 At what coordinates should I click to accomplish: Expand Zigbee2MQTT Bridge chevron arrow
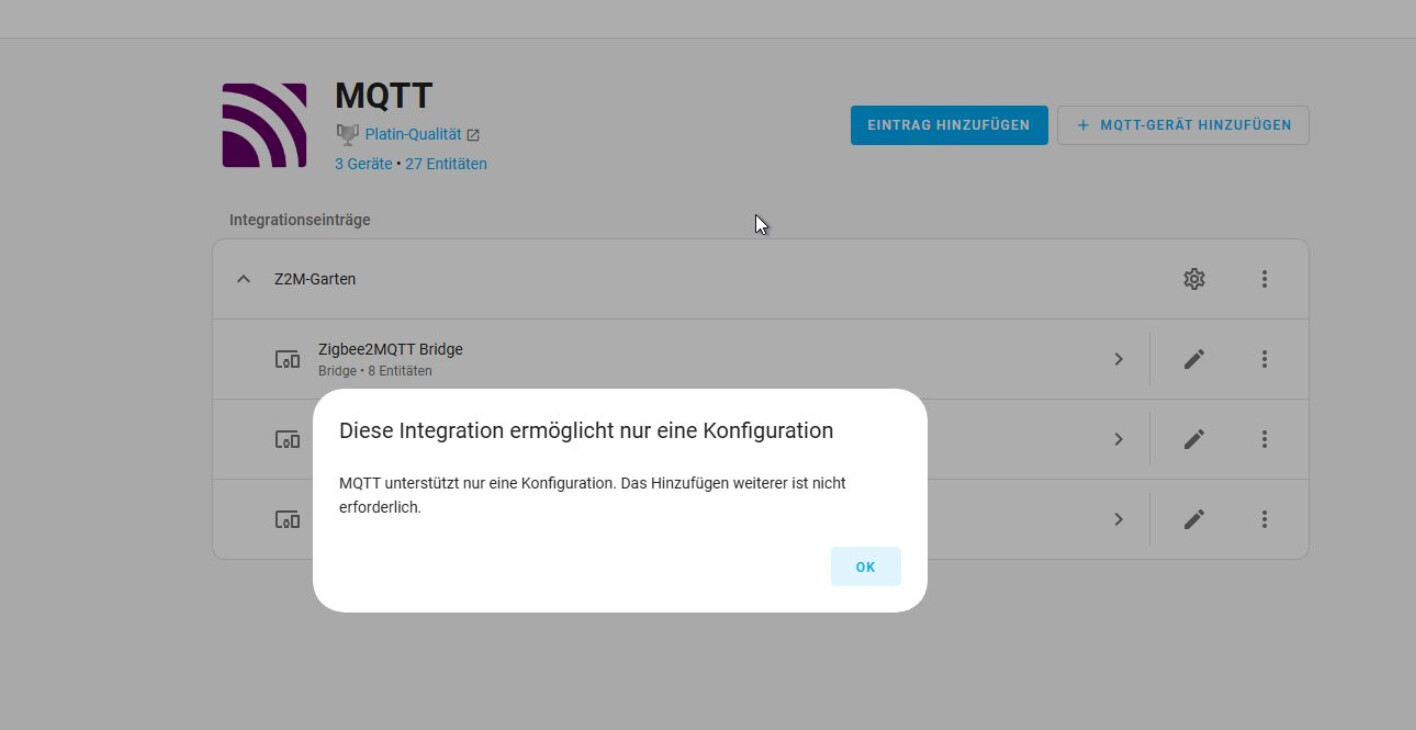[x=1119, y=359]
